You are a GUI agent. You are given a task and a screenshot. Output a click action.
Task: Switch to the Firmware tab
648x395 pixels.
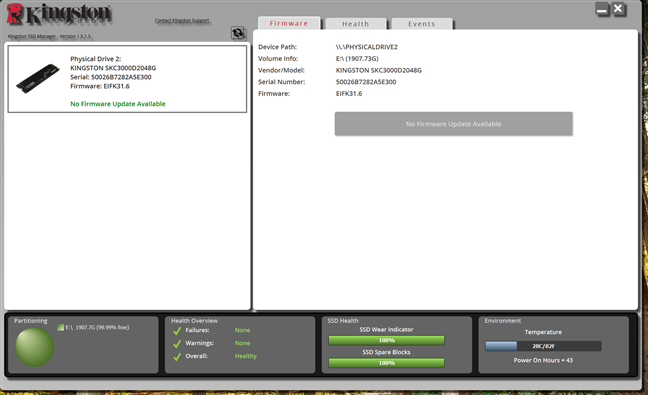click(289, 23)
